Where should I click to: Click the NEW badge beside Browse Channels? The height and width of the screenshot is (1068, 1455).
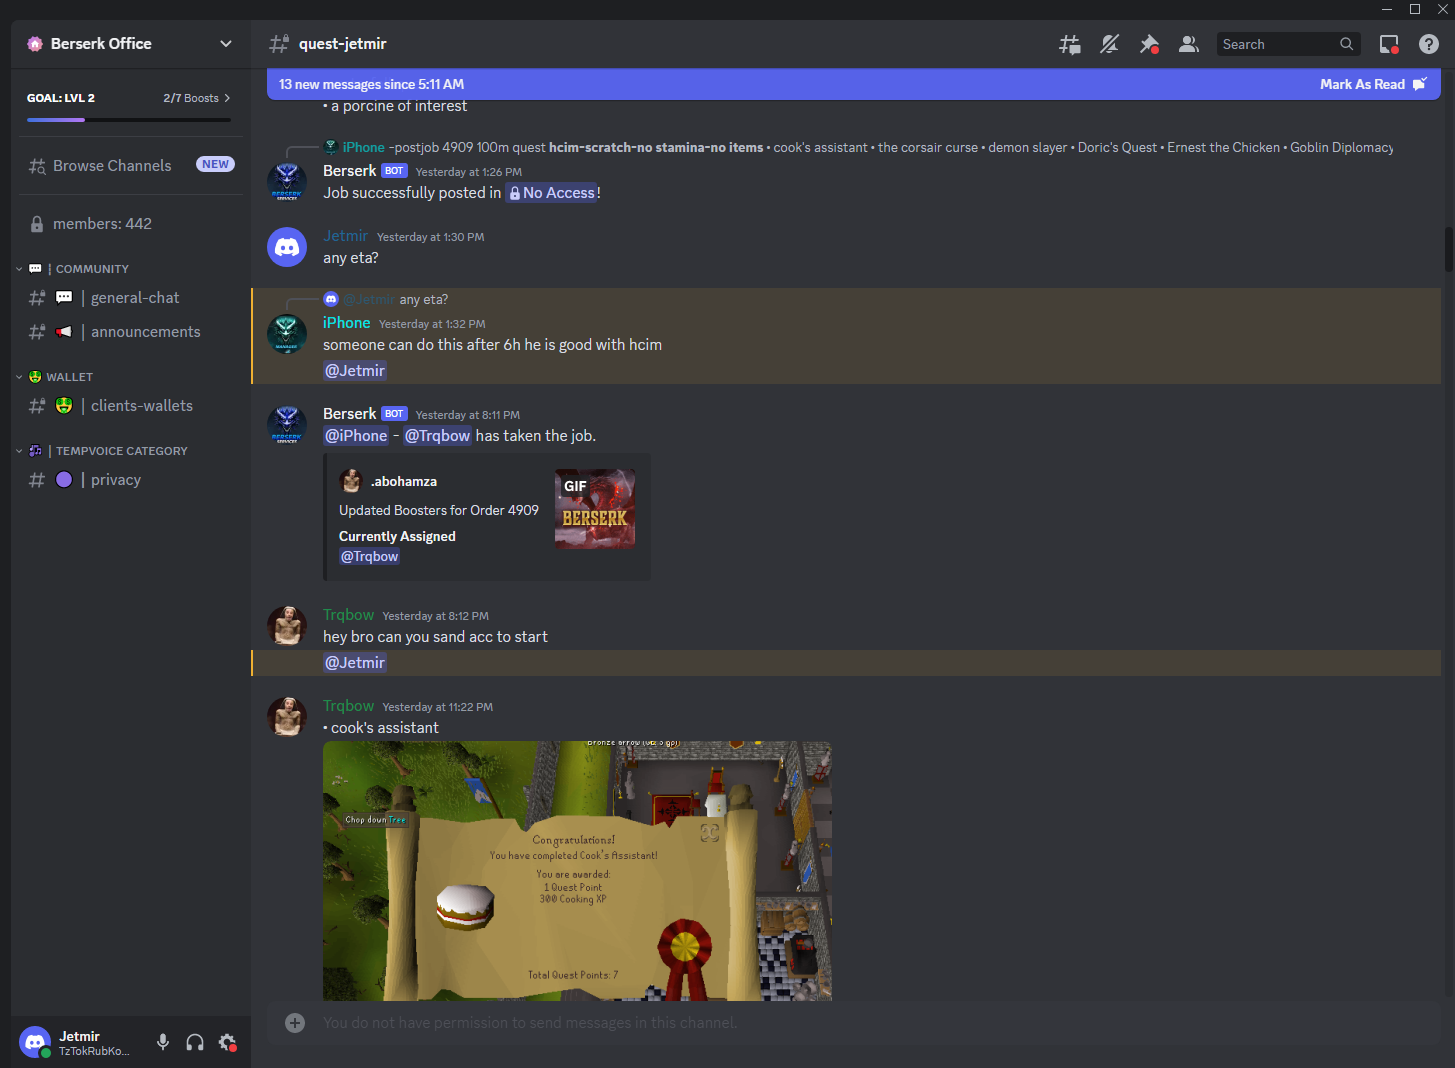[x=215, y=165]
